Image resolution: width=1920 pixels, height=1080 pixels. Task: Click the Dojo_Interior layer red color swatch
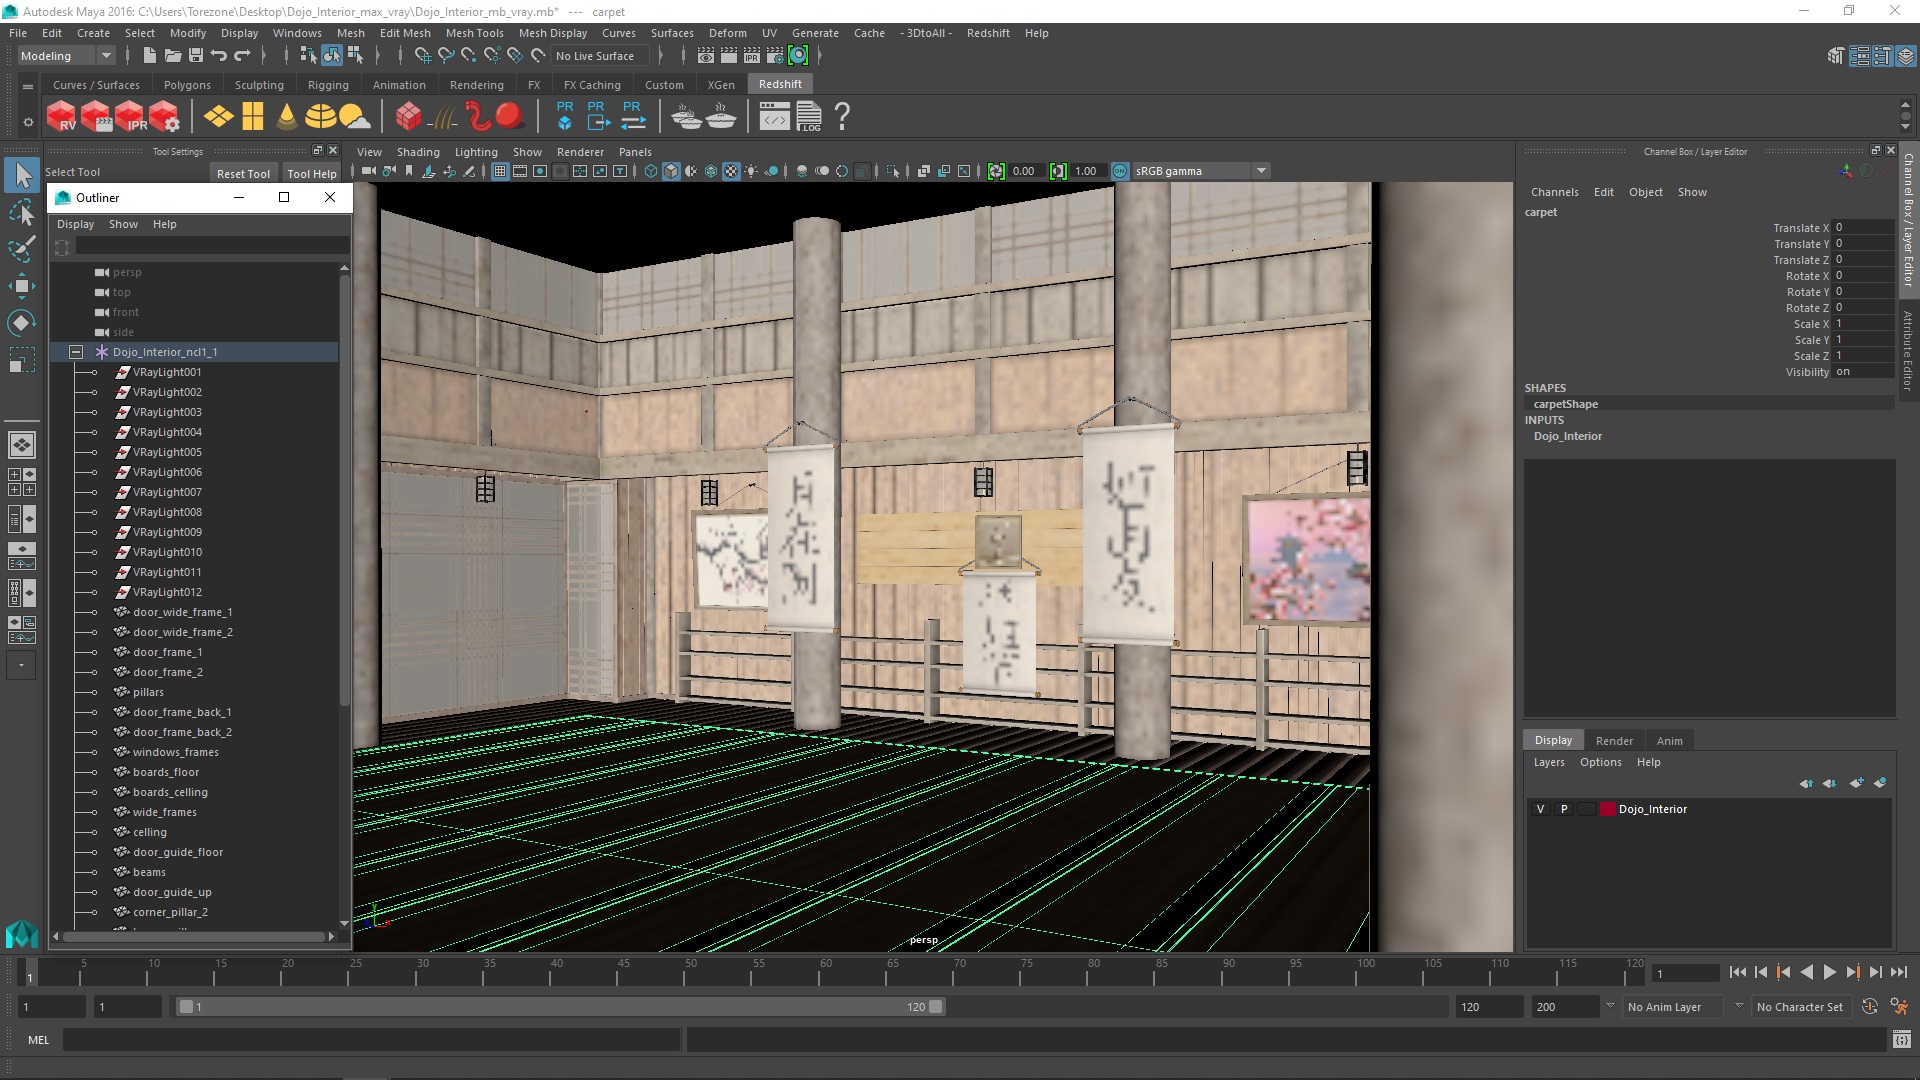pyautogui.click(x=1607, y=809)
